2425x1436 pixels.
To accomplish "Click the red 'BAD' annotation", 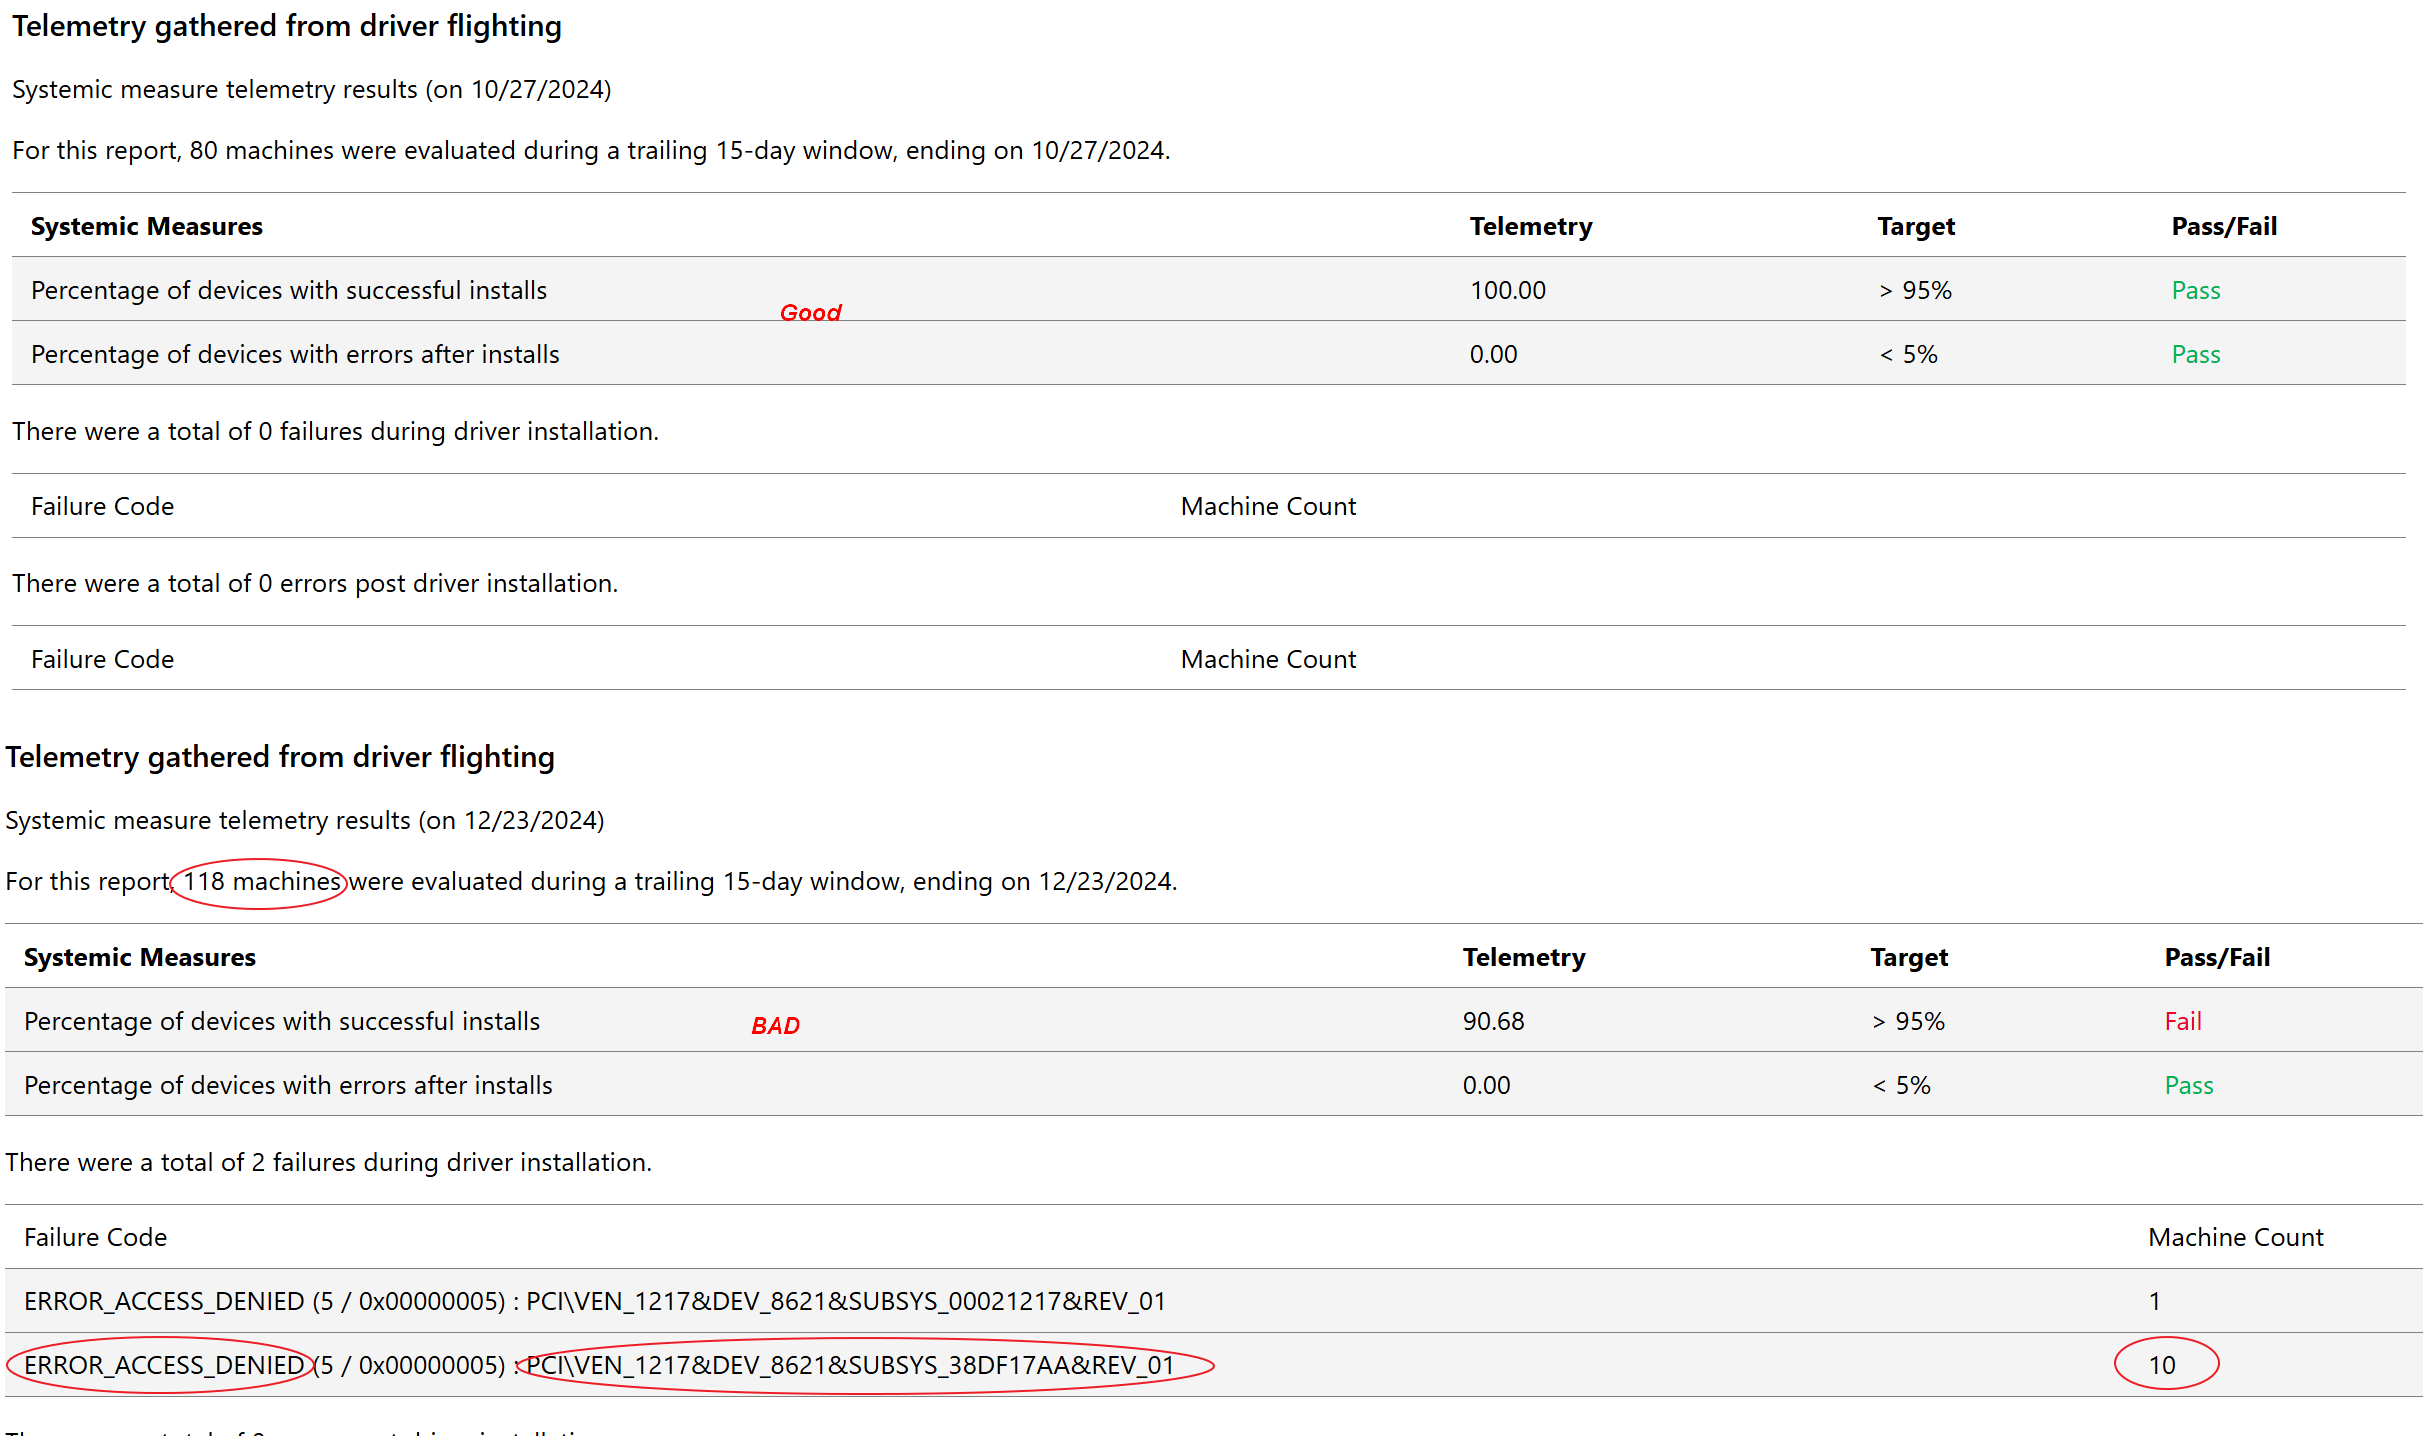I will (x=775, y=1026).
